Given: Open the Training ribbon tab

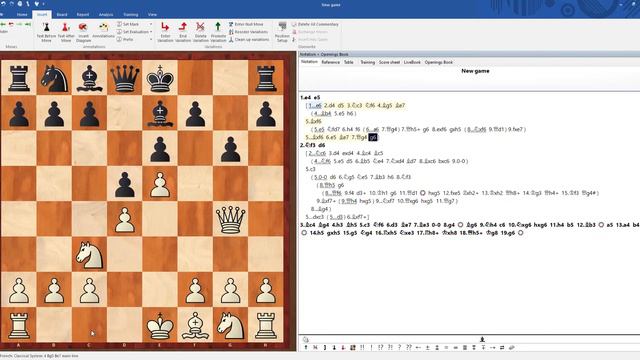Looking at the screenshot, I should tap(131, 15).
